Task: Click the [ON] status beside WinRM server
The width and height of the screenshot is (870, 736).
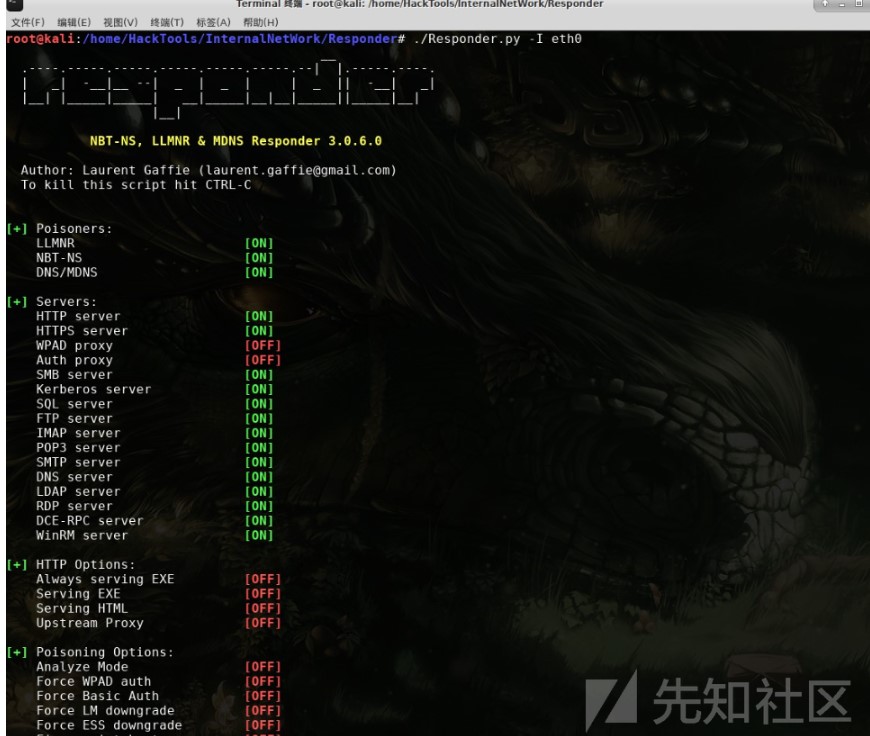Action: (x=259, y=536)
